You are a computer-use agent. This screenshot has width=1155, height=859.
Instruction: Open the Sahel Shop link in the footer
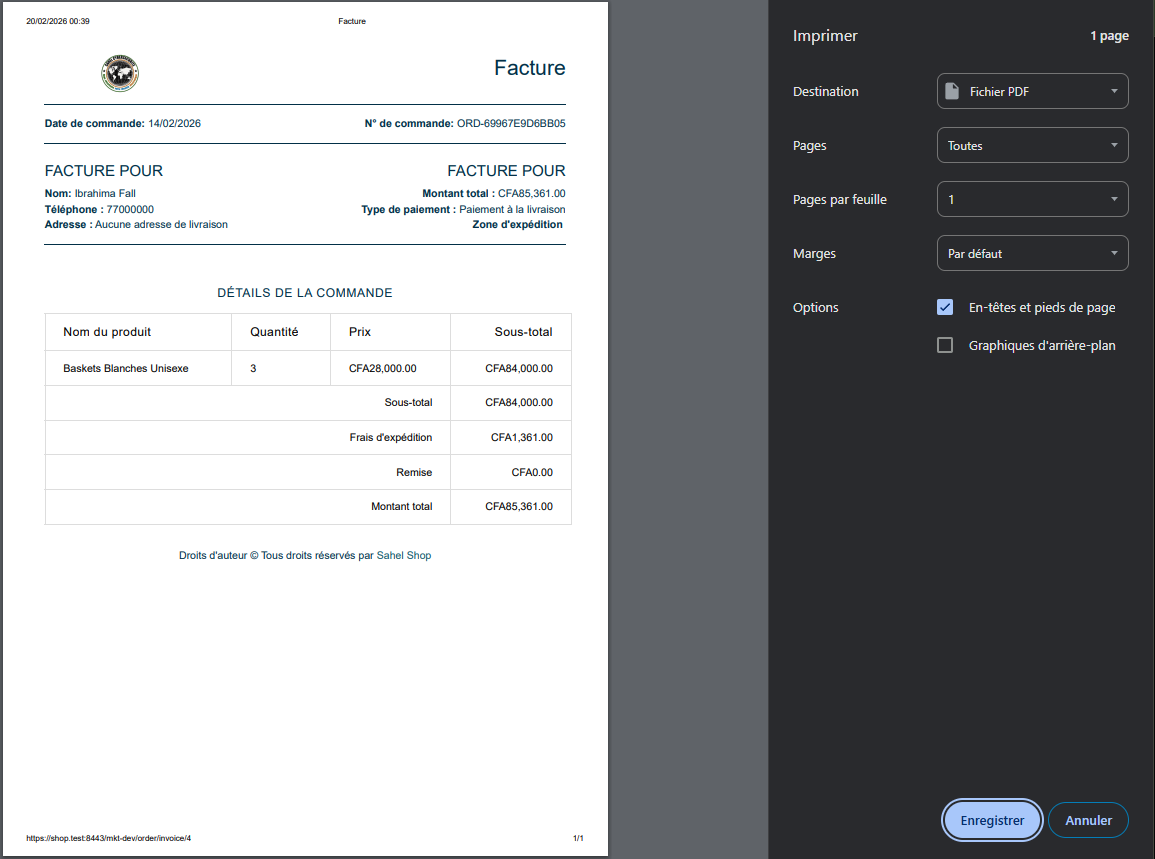point(404,555)
